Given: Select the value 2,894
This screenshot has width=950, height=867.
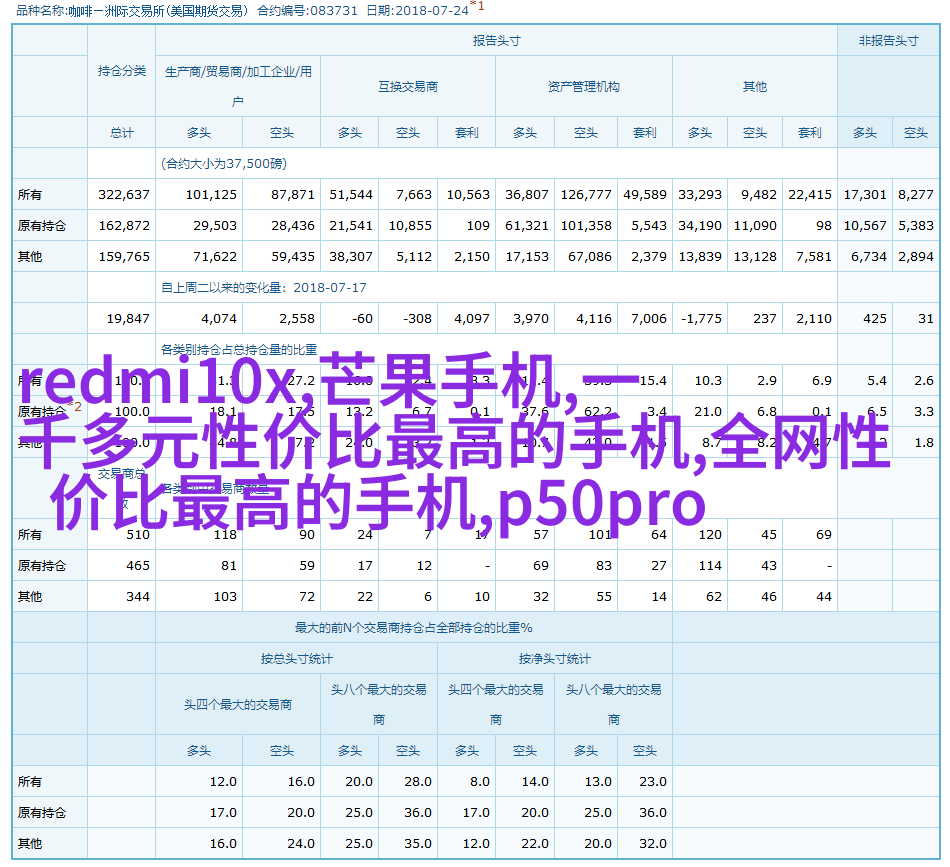Looking at the screenshot, I should [x=915, y=256].
